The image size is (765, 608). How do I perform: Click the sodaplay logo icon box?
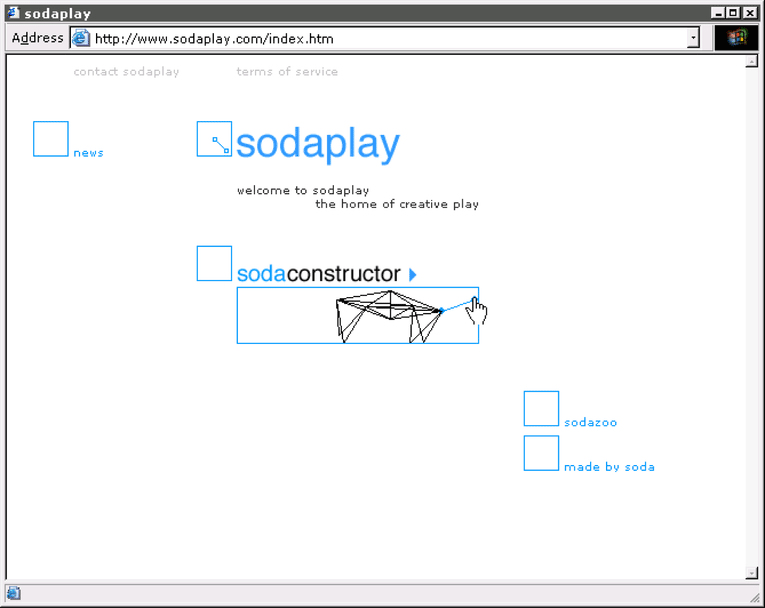coord(214,139)
